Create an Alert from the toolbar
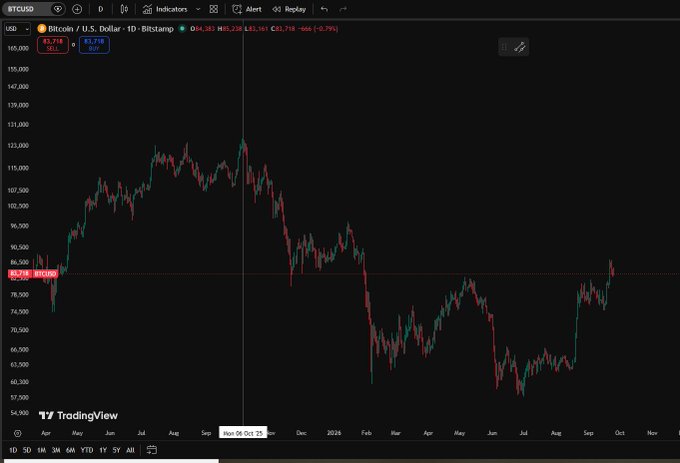 tap(247, 9)
